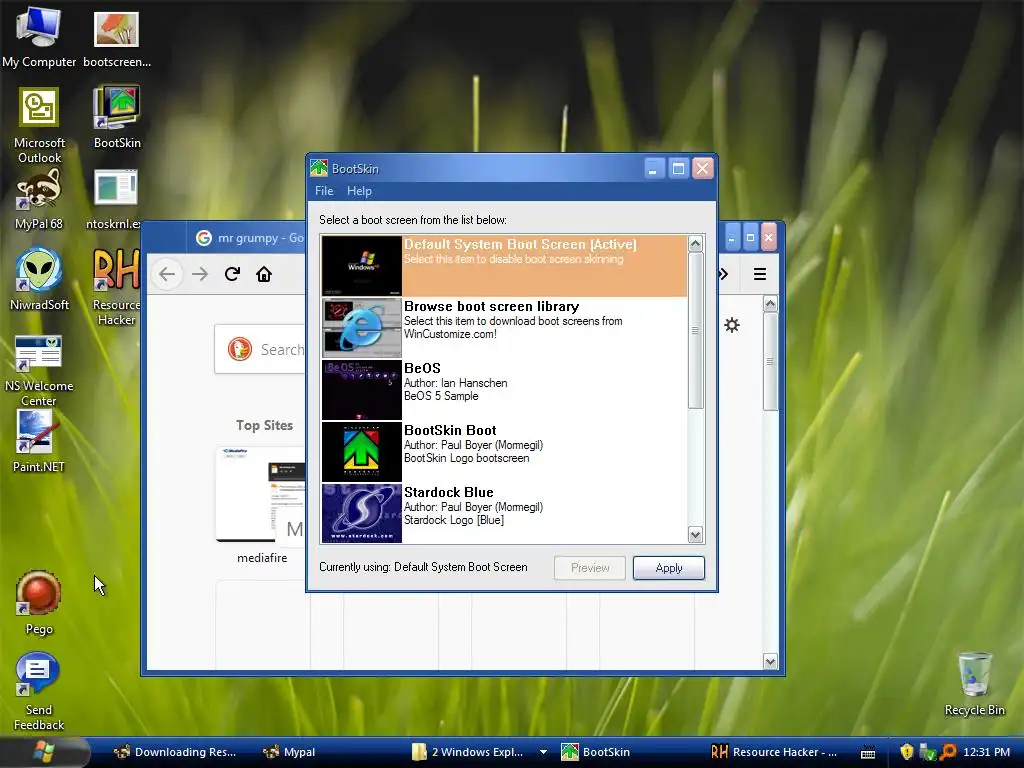Select Default System Boot Screen item
1024x768 pixels.
click(x=504, y=266)
